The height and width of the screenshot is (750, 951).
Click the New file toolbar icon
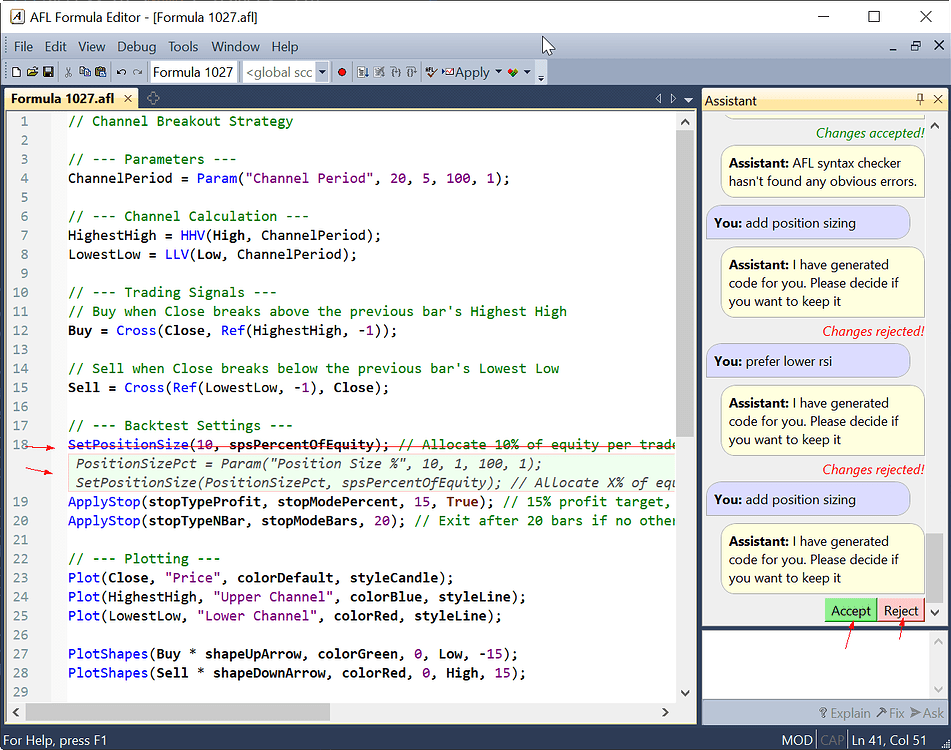click(16, 72)
